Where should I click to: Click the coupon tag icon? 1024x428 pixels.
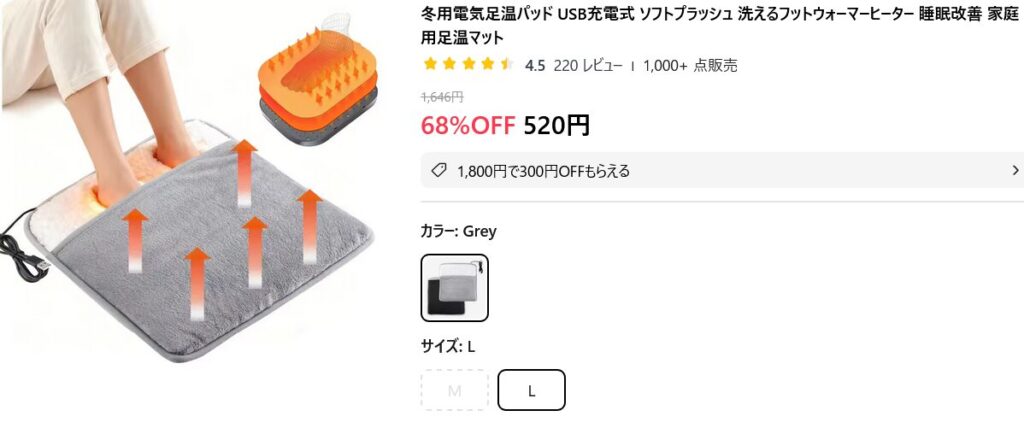pyautogui.click(x=438, y=171)
